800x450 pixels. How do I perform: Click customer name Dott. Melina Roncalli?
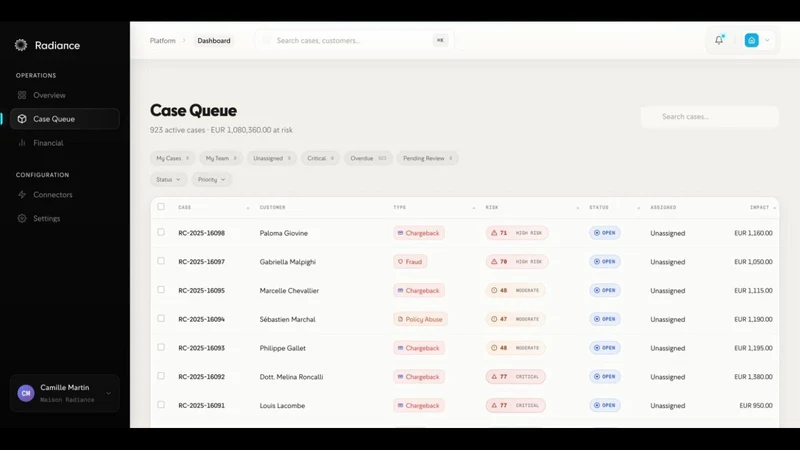(291, 377)
